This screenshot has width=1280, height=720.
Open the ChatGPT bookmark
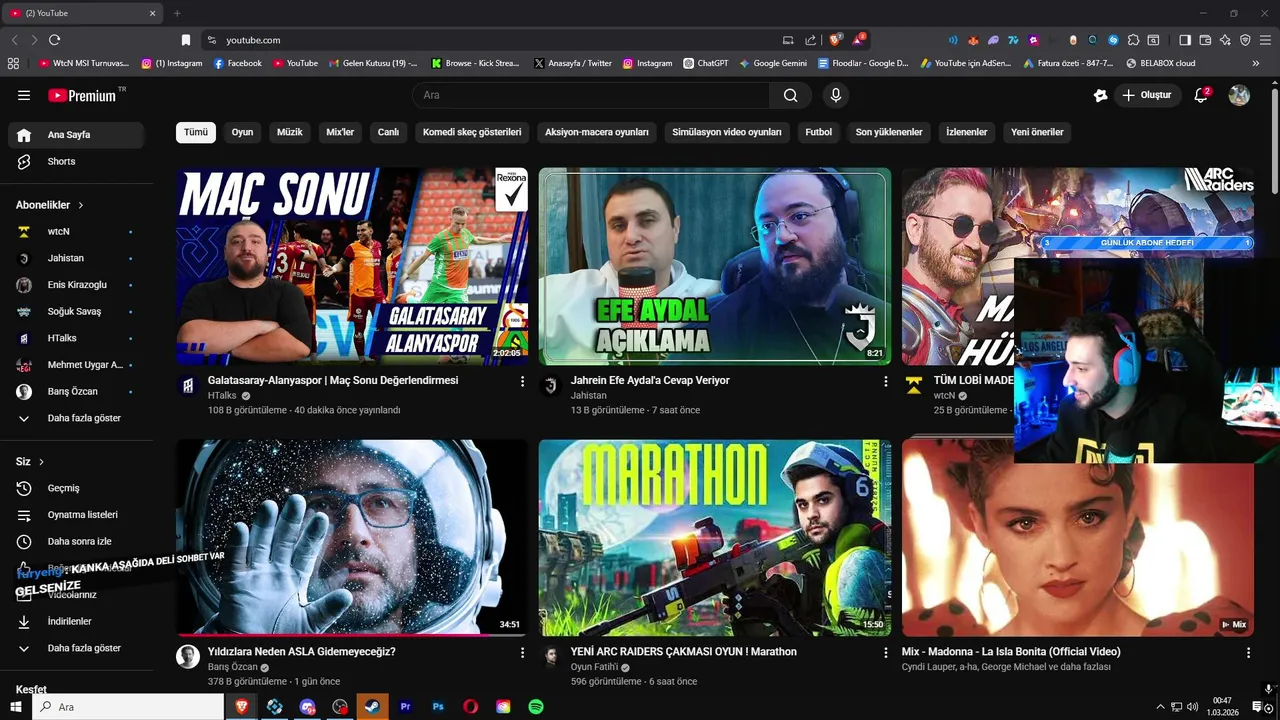706,63
